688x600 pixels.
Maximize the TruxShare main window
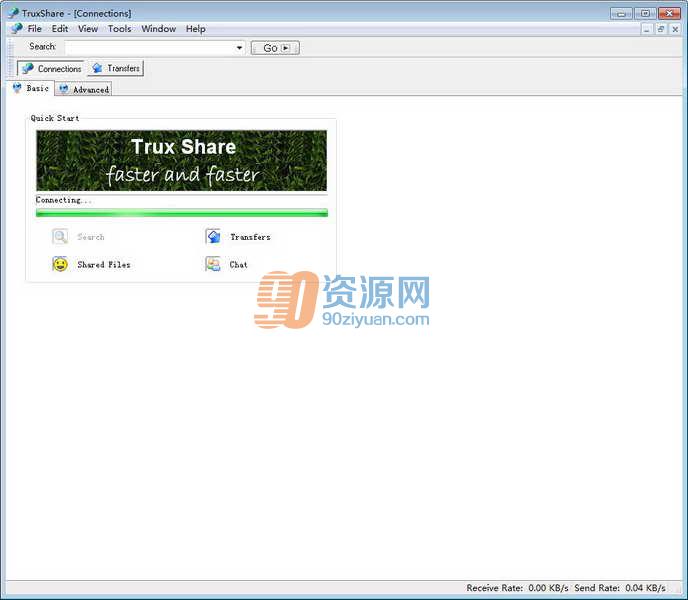645,13
